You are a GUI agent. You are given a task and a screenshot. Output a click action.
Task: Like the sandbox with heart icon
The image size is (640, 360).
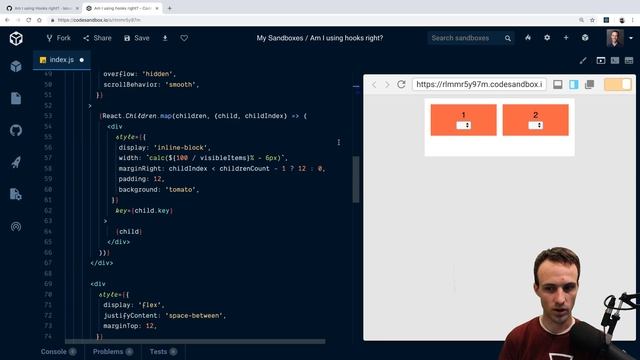coord(184,38)
